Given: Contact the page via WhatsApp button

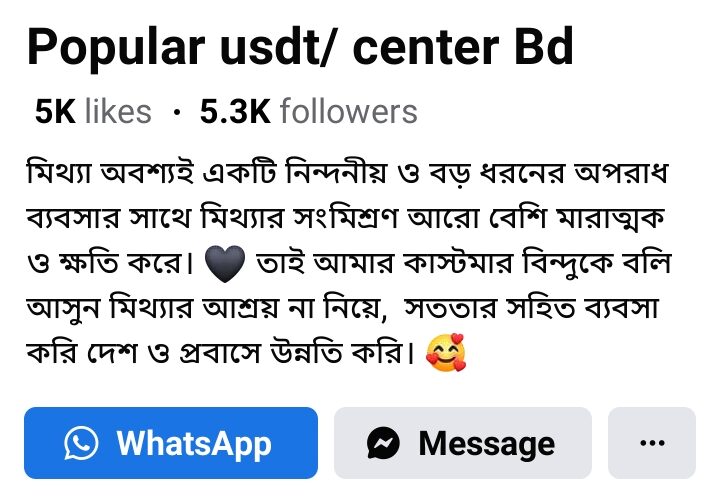Looking at the screenshot, I should click(171, 443).
